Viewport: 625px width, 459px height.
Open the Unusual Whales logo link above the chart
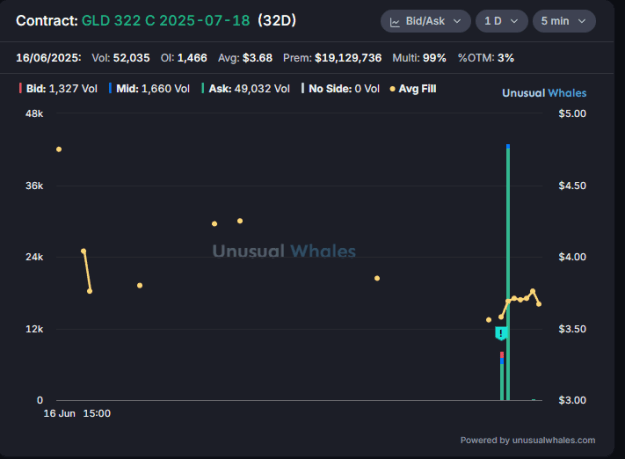pos(544,93)
